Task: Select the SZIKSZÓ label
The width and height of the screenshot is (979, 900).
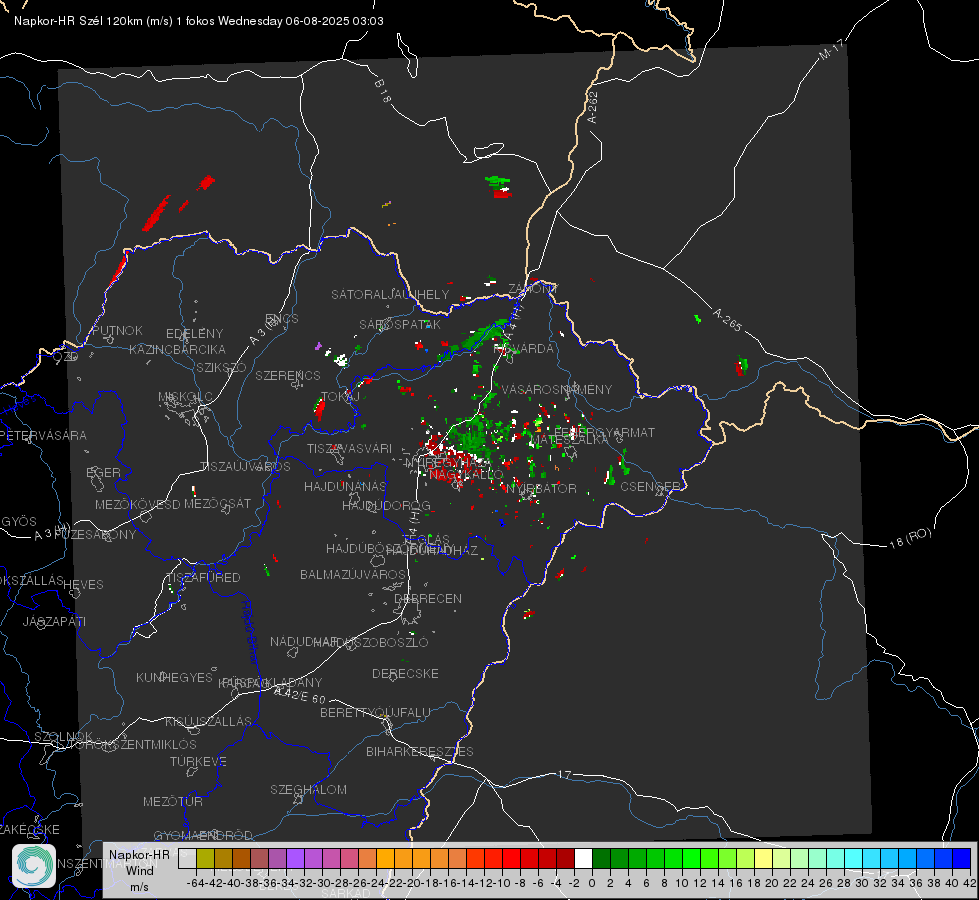Action: point(221,367)
